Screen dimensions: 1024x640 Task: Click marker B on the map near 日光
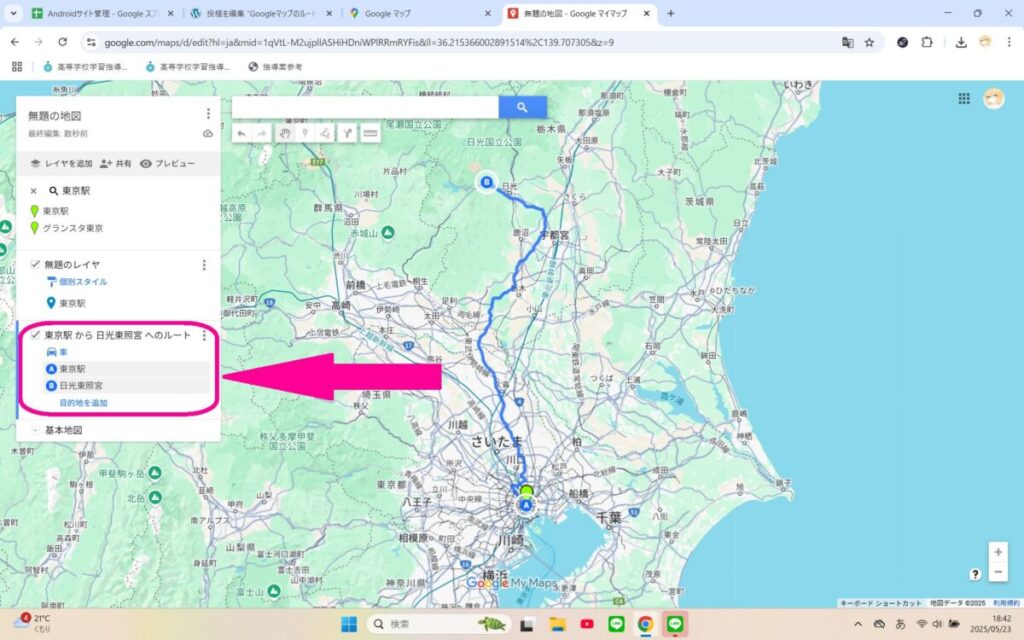point(487,182)
